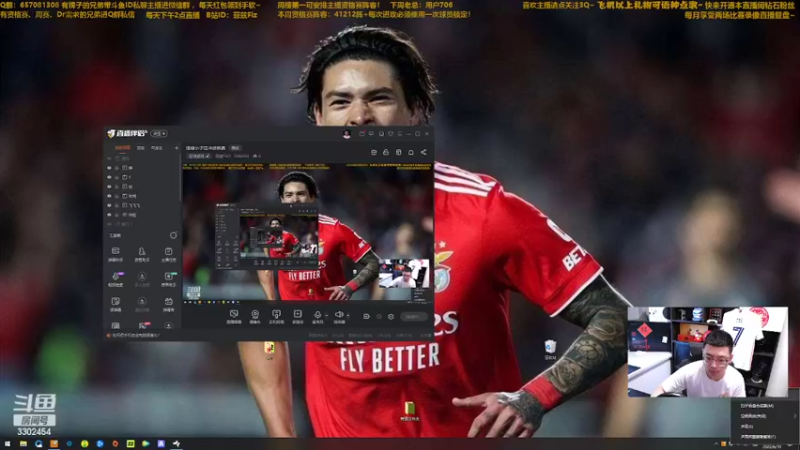800x450 pixels.
Task: Click the speaker volume icon in the bottom toolbar
Action: coord(338,314)
